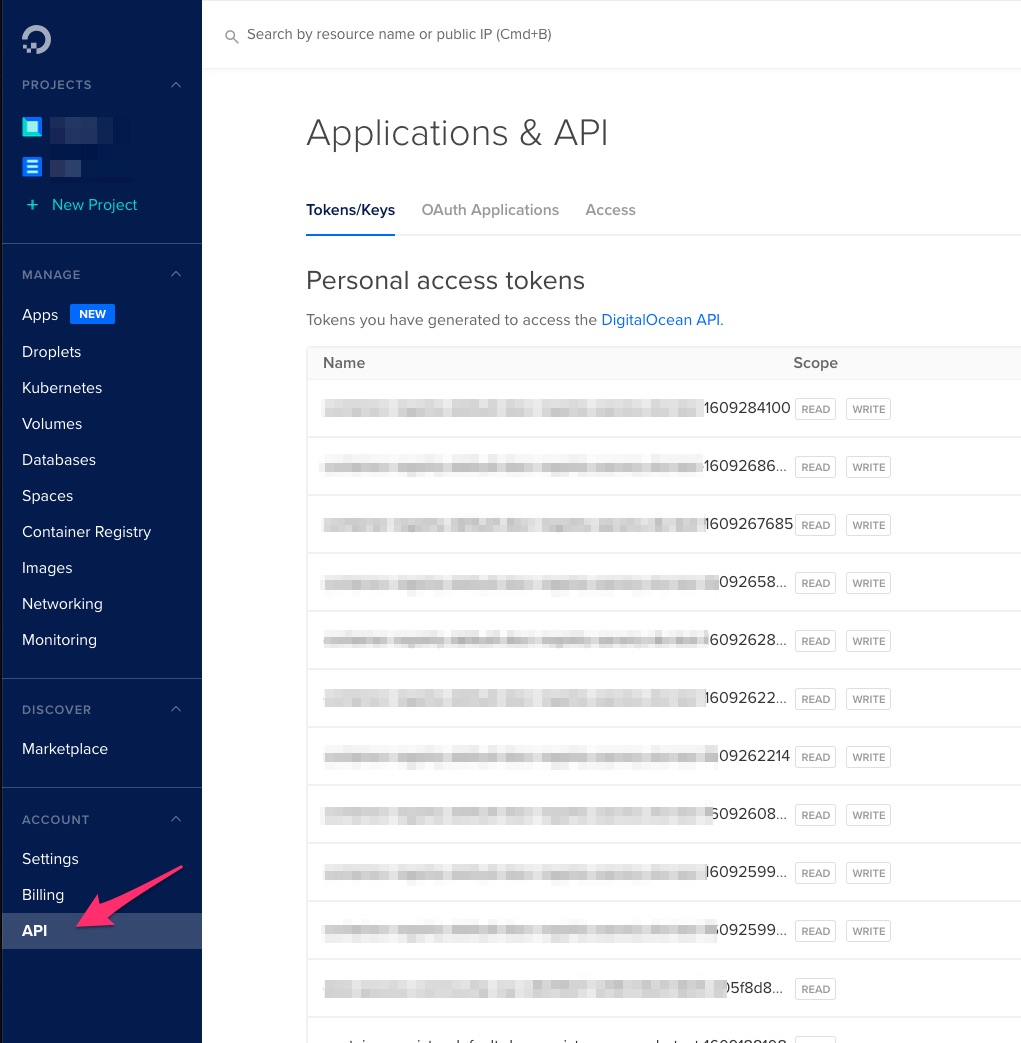Navigate to Volumes
This screenshot has height=1043, width=1021.
tap(52, 424)
